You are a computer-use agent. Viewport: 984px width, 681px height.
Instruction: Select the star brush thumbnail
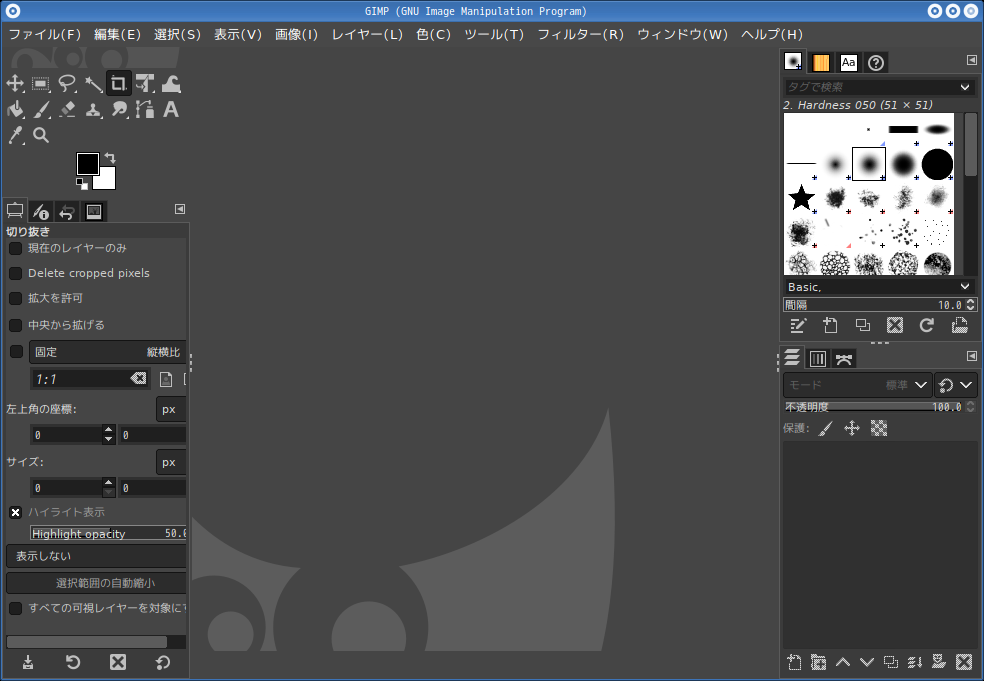801,198
